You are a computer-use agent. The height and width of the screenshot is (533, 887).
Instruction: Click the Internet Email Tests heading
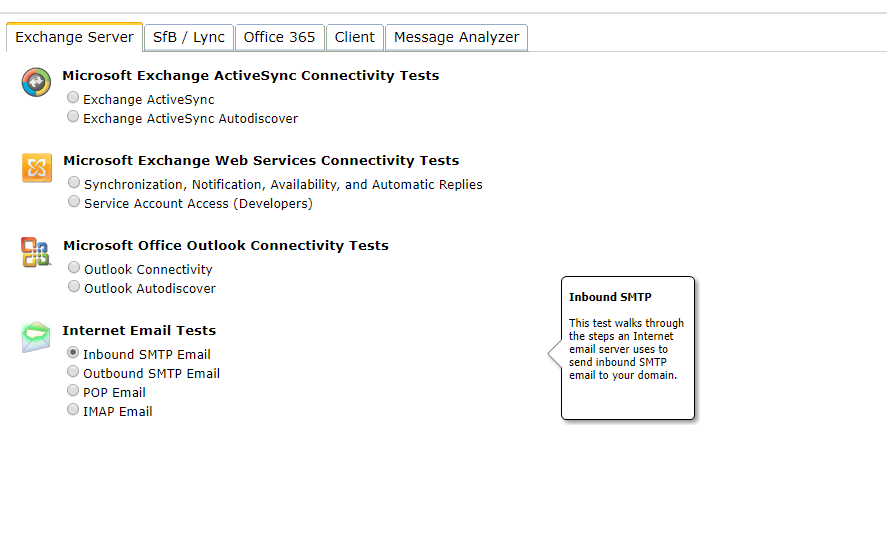(x=139, y=330)
